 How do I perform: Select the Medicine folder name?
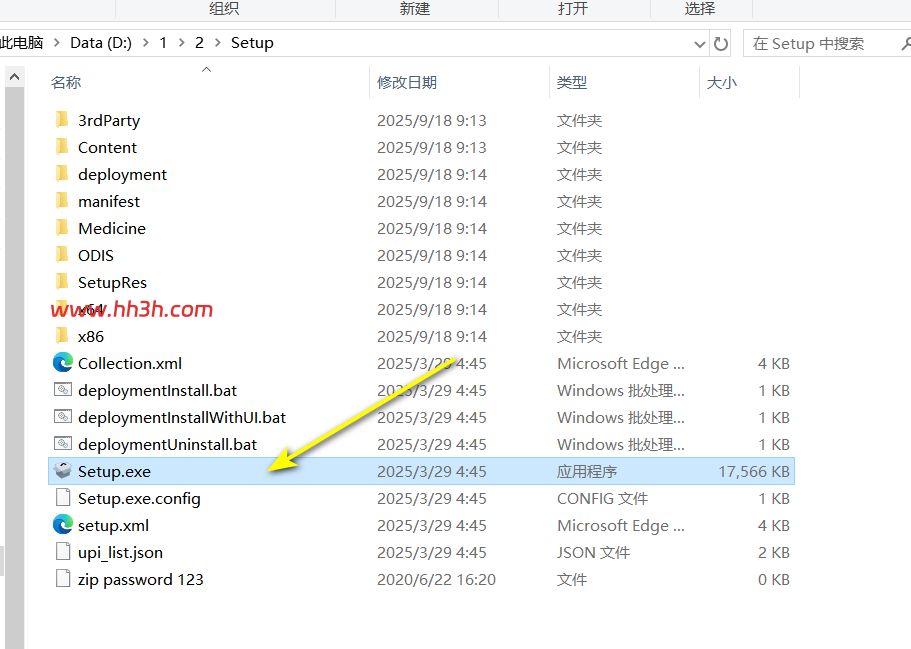[x=112, y=228]
